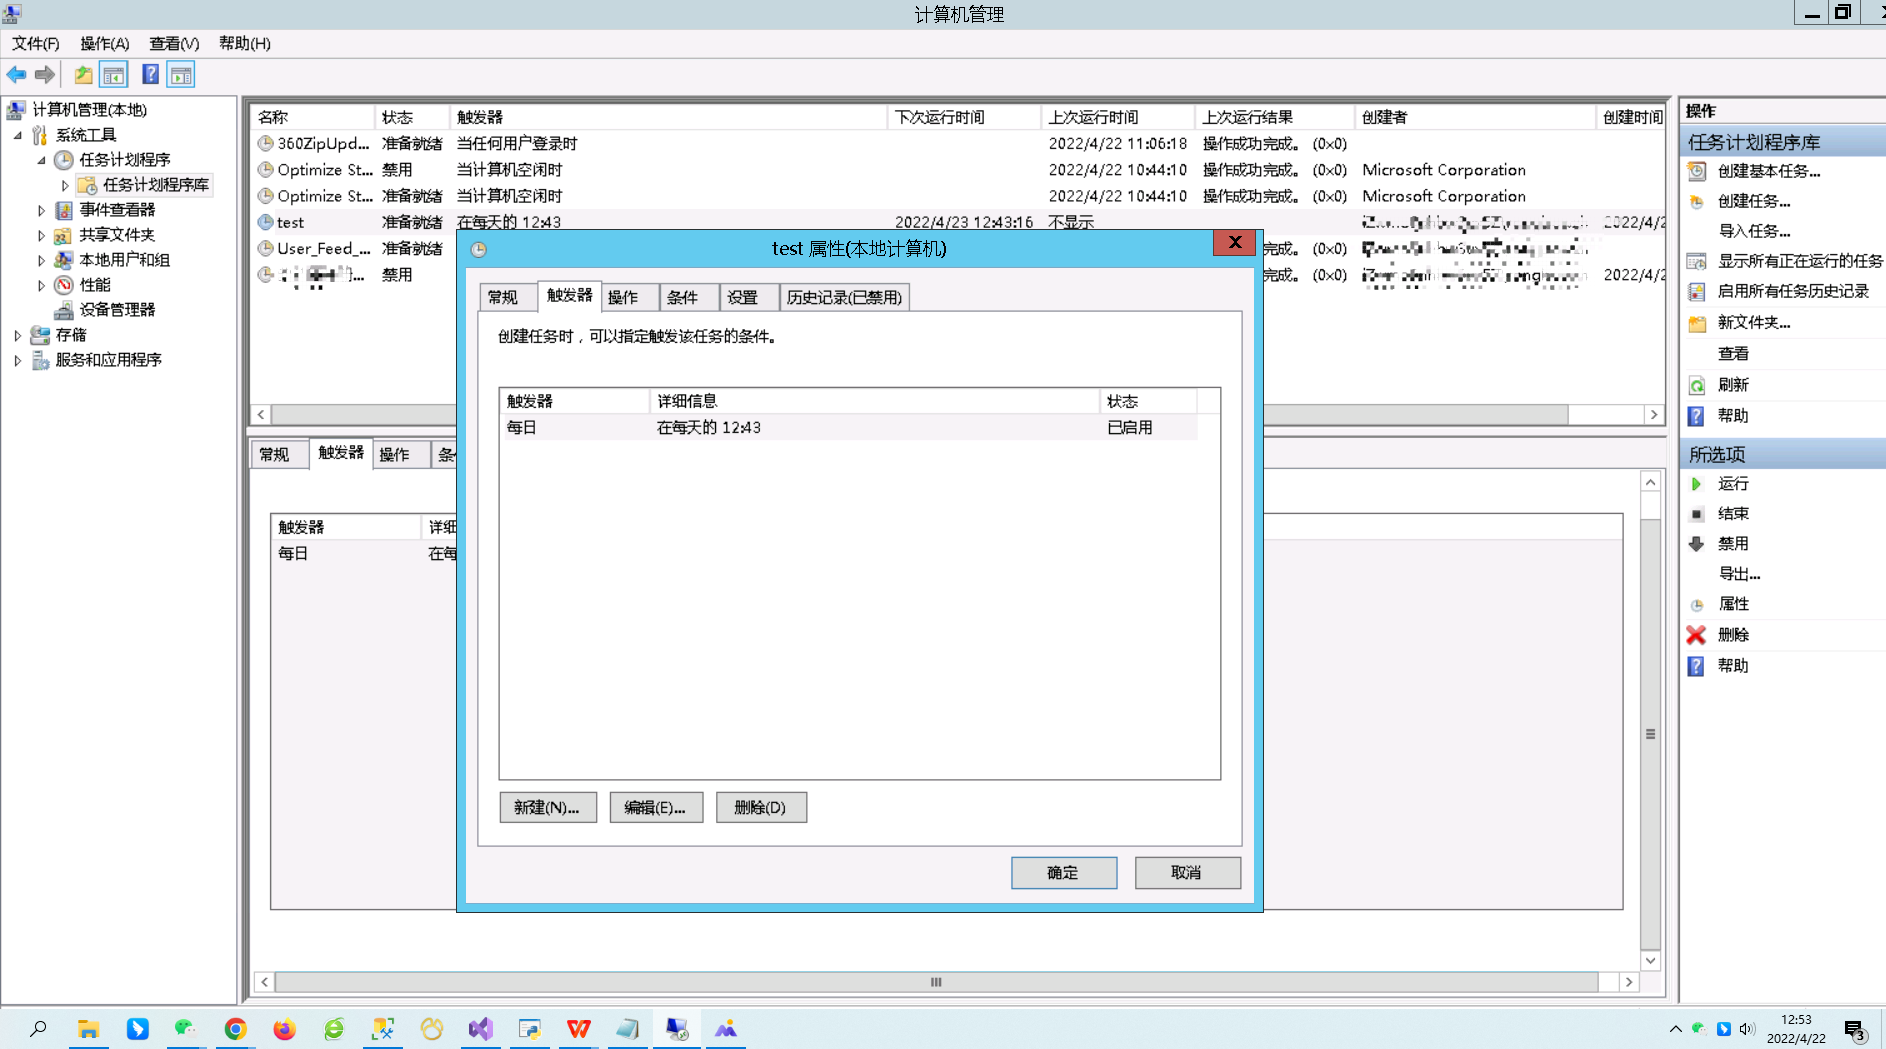Open the 操作(A) menu
This screenshot has height=1049, width=1886.
click(105, 43)
